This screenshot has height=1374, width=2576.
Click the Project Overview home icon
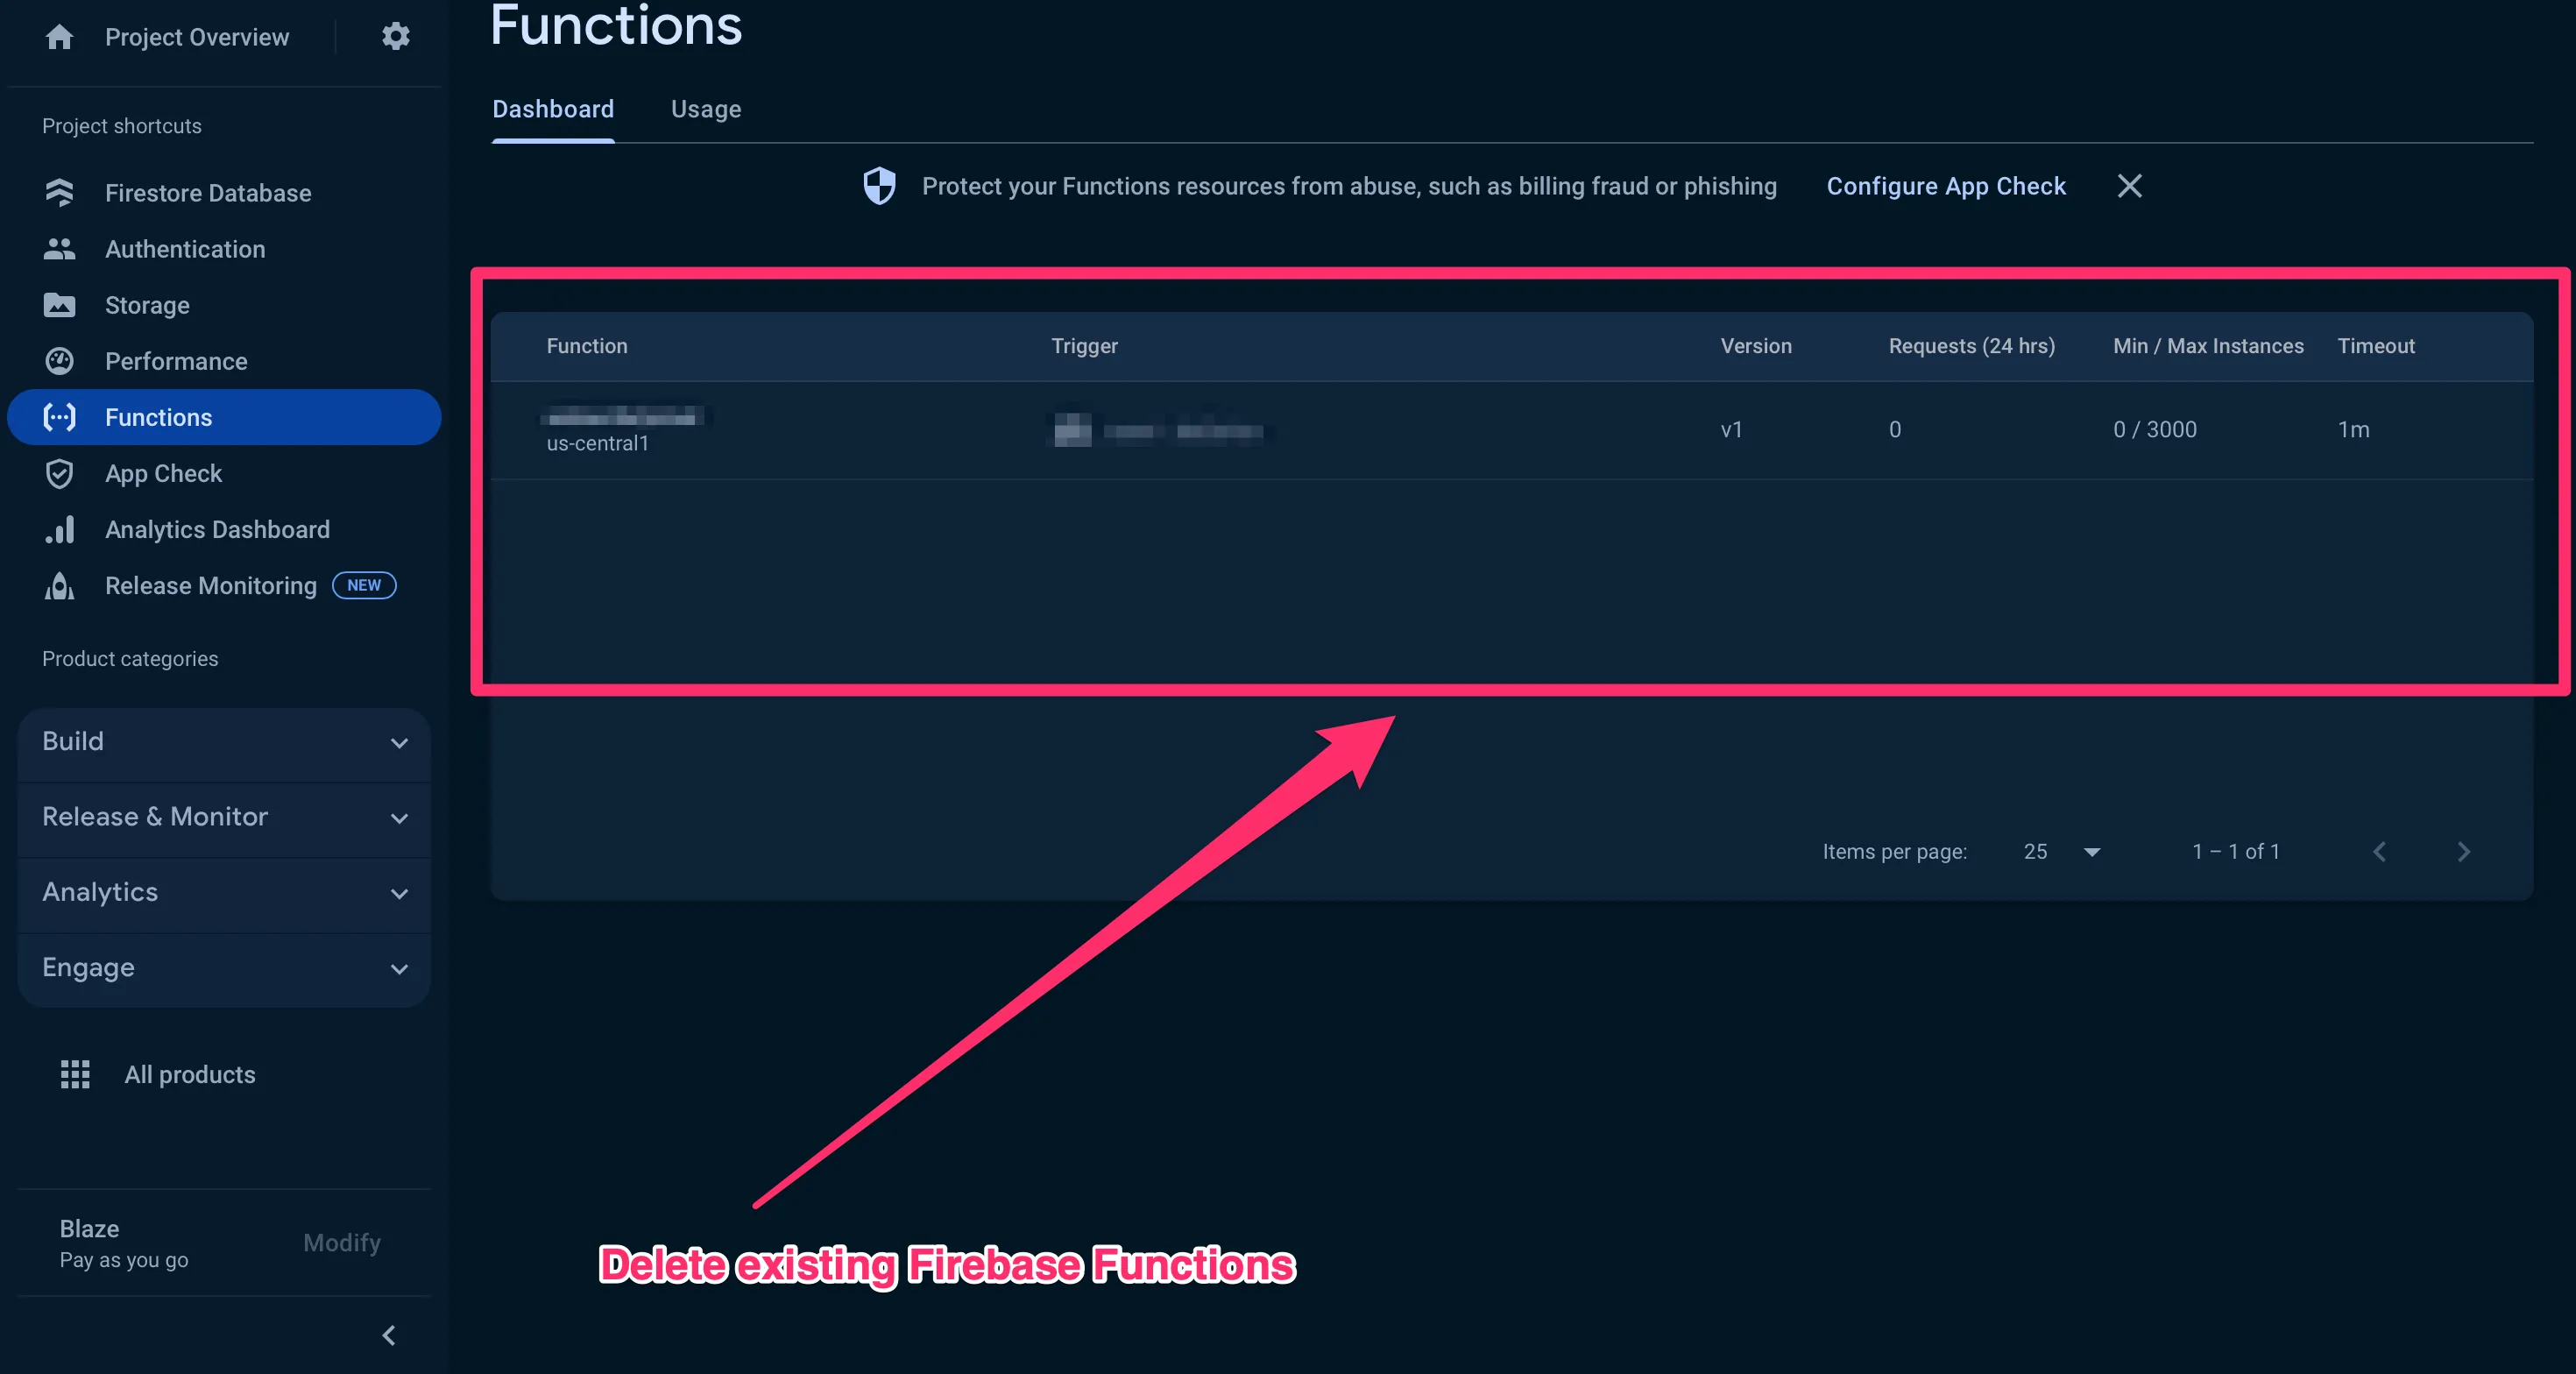60,37
